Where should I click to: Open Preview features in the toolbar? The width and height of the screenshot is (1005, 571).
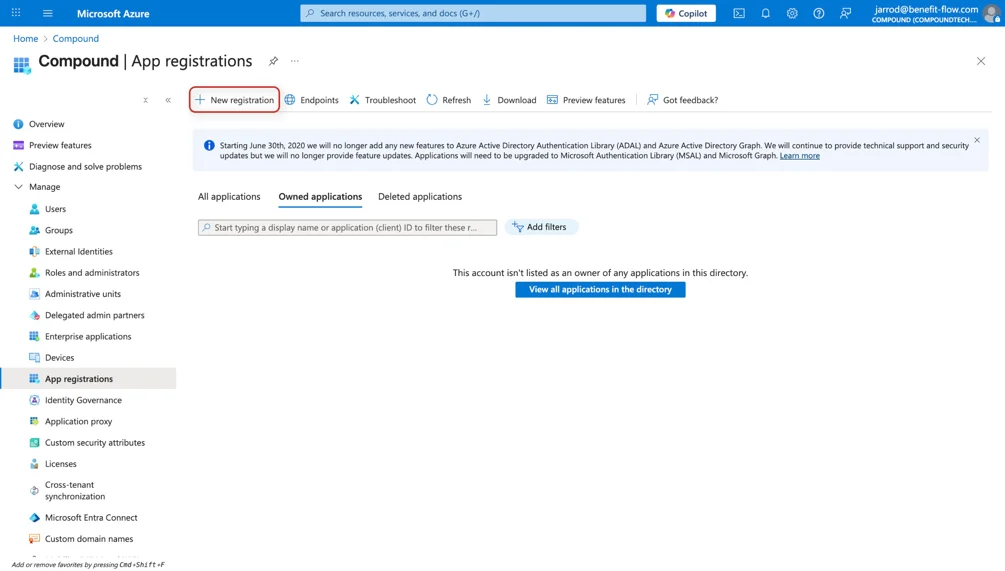[586, 100]
